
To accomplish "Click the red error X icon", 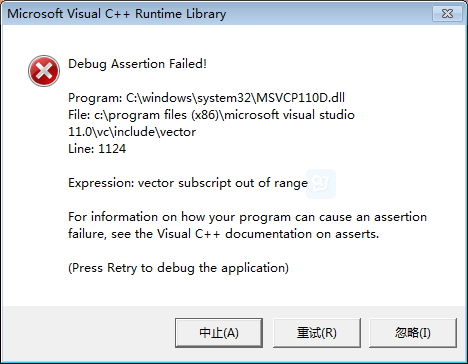I will click(44, 71).
